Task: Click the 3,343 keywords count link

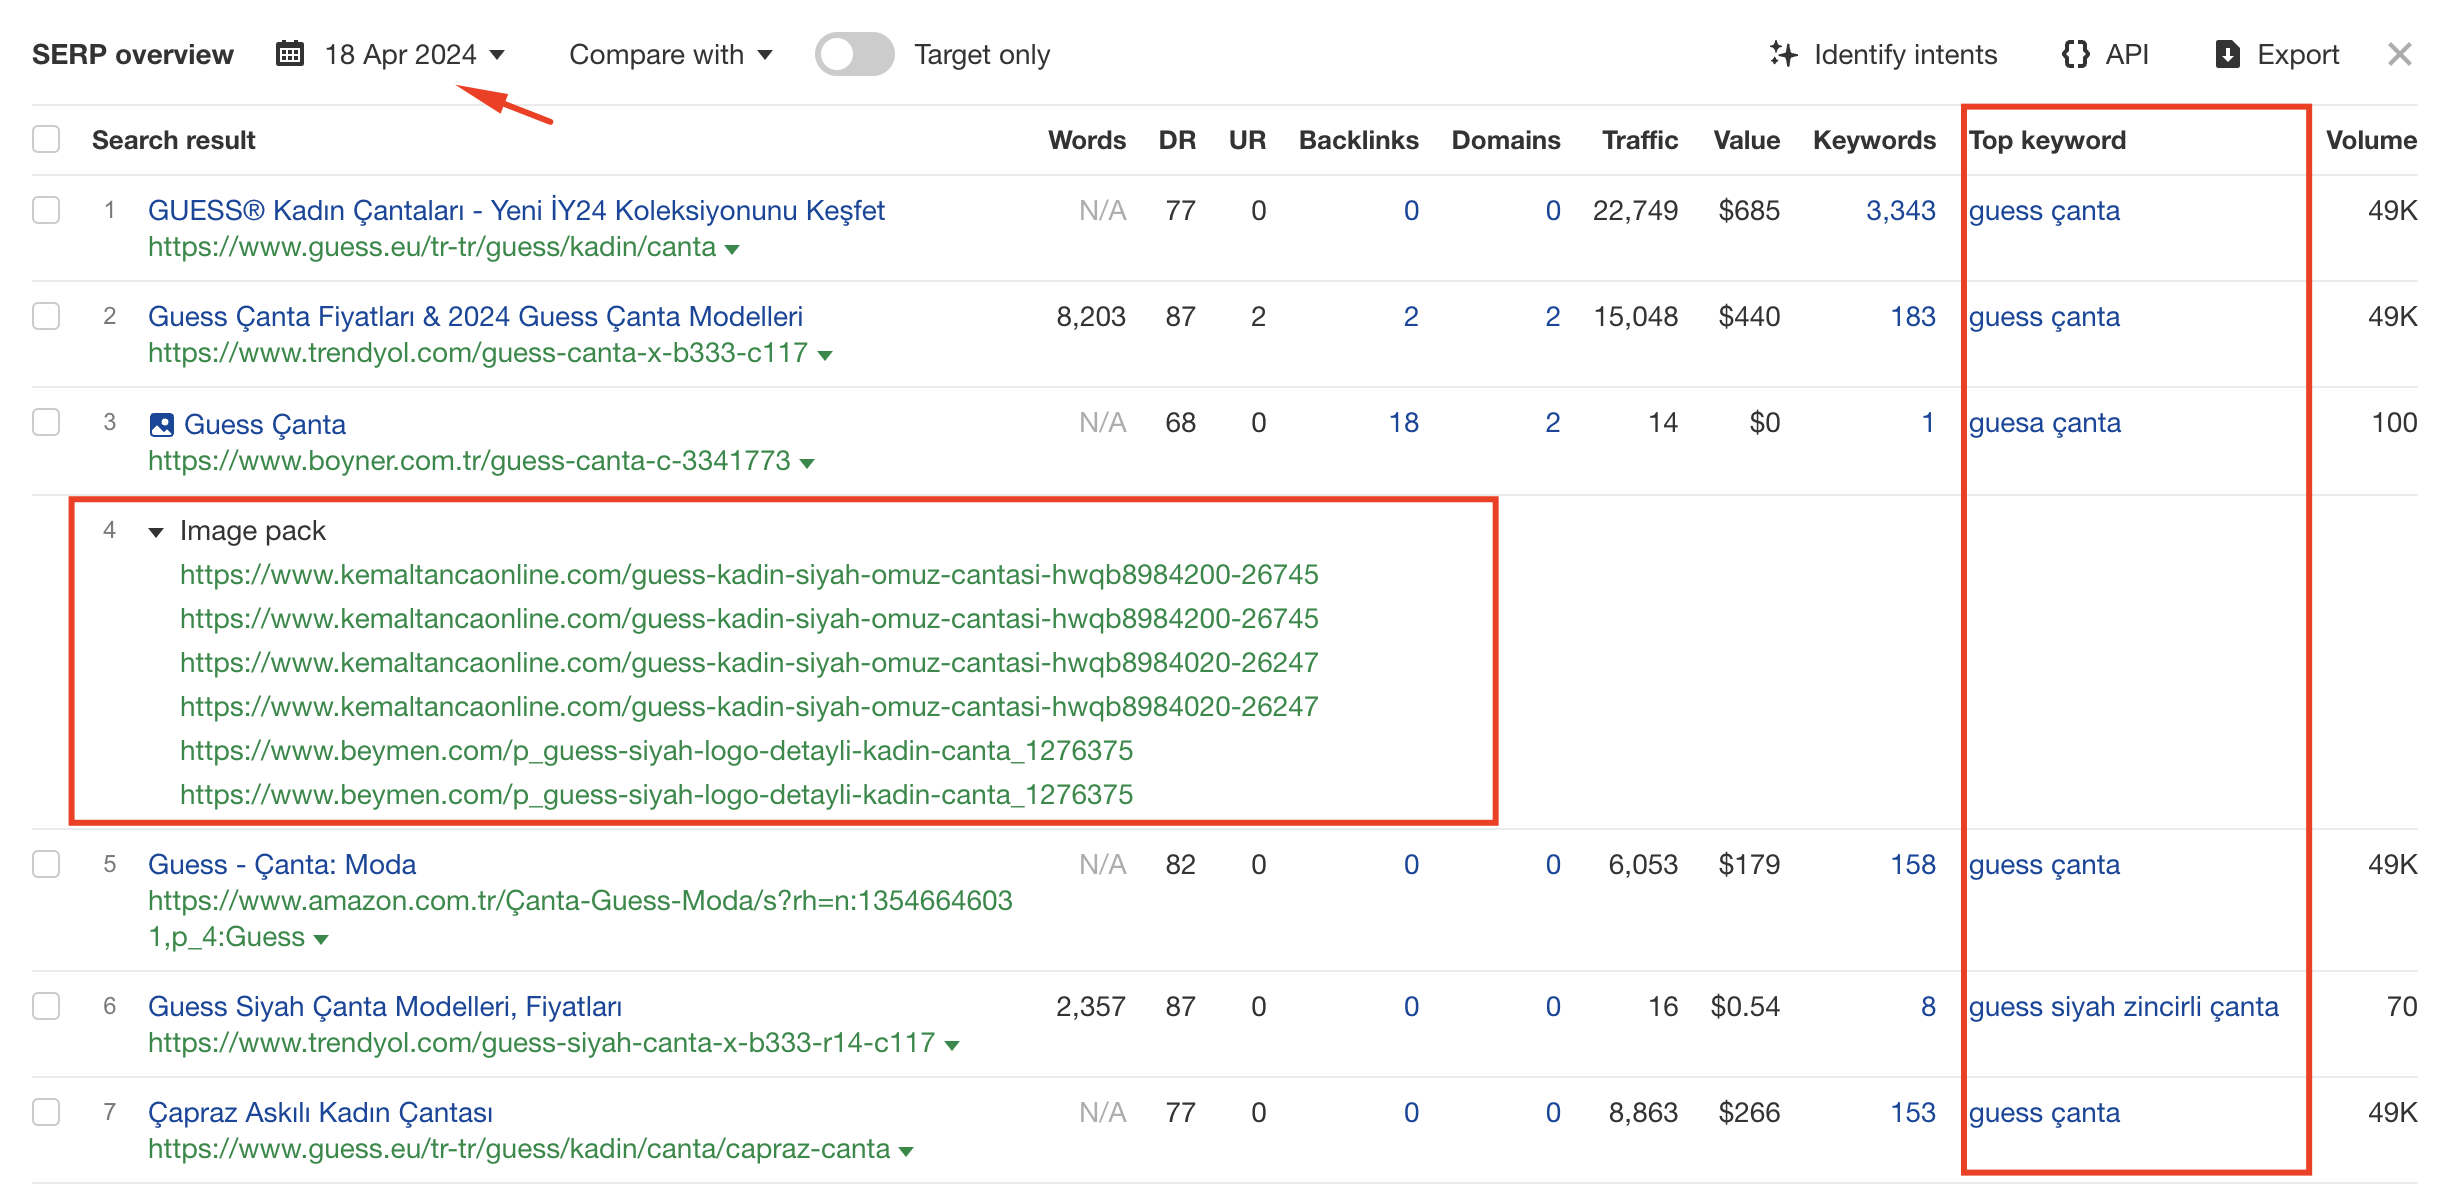Action: pos(1900,211)
